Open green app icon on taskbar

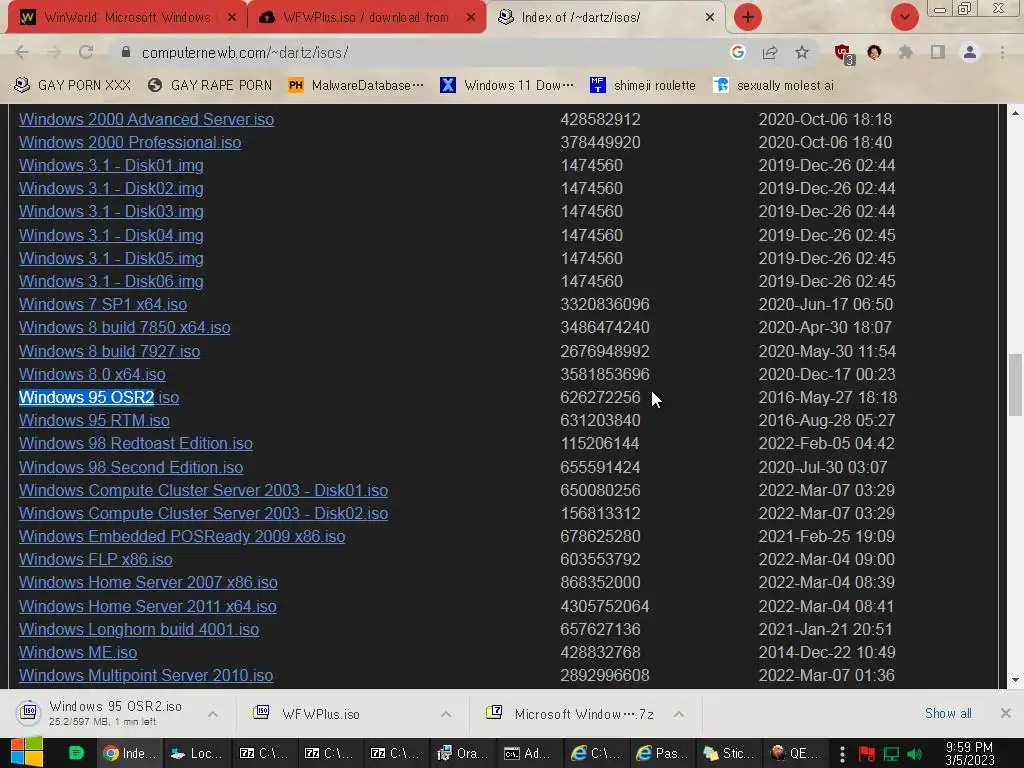click(76, 753)
